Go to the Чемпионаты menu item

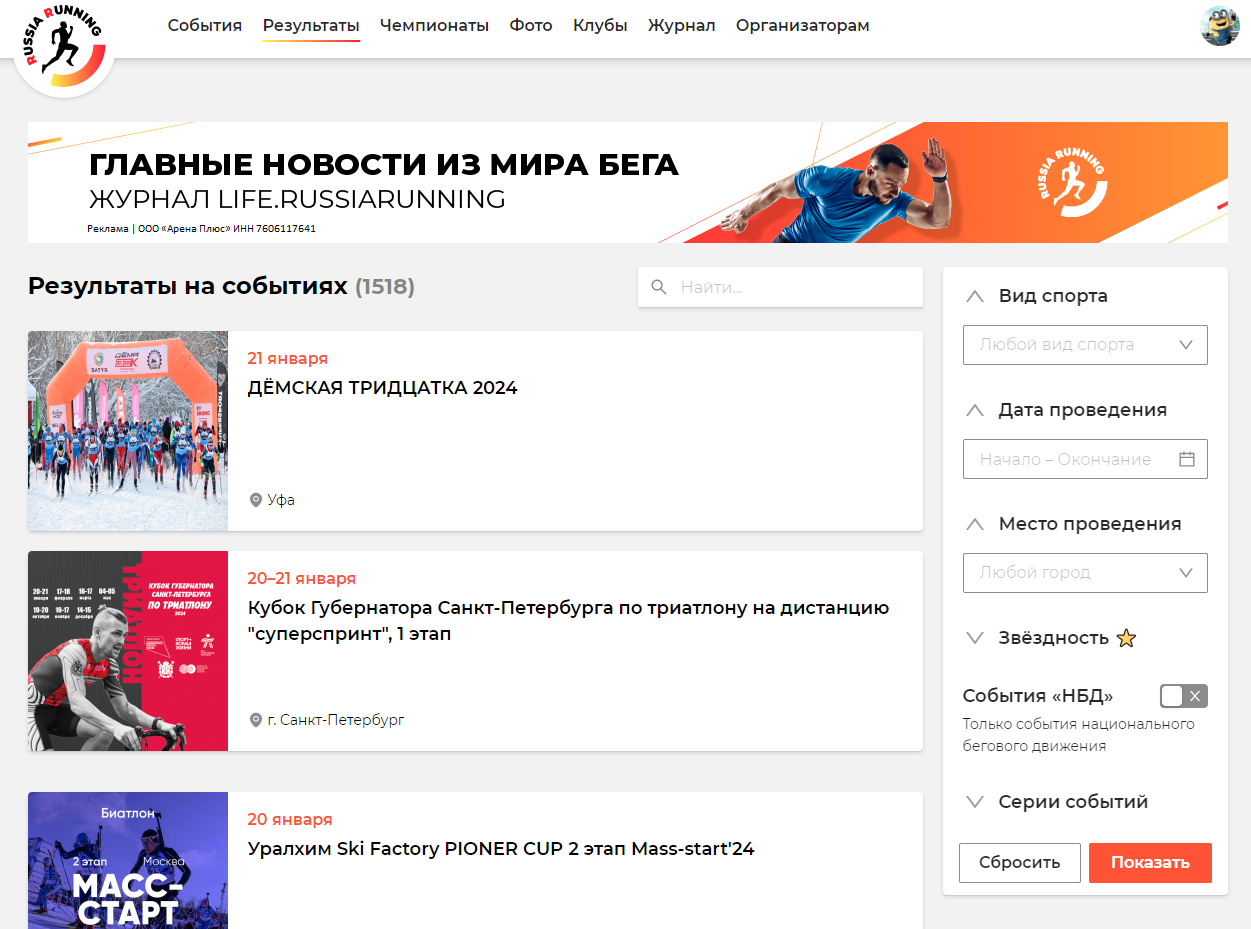click(x=434, y=26)
